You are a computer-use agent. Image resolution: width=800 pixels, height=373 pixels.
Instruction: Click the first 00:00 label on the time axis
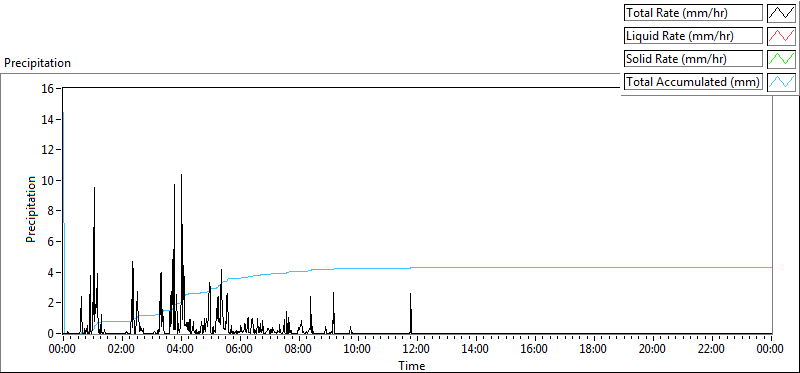[x=63, y=349]
